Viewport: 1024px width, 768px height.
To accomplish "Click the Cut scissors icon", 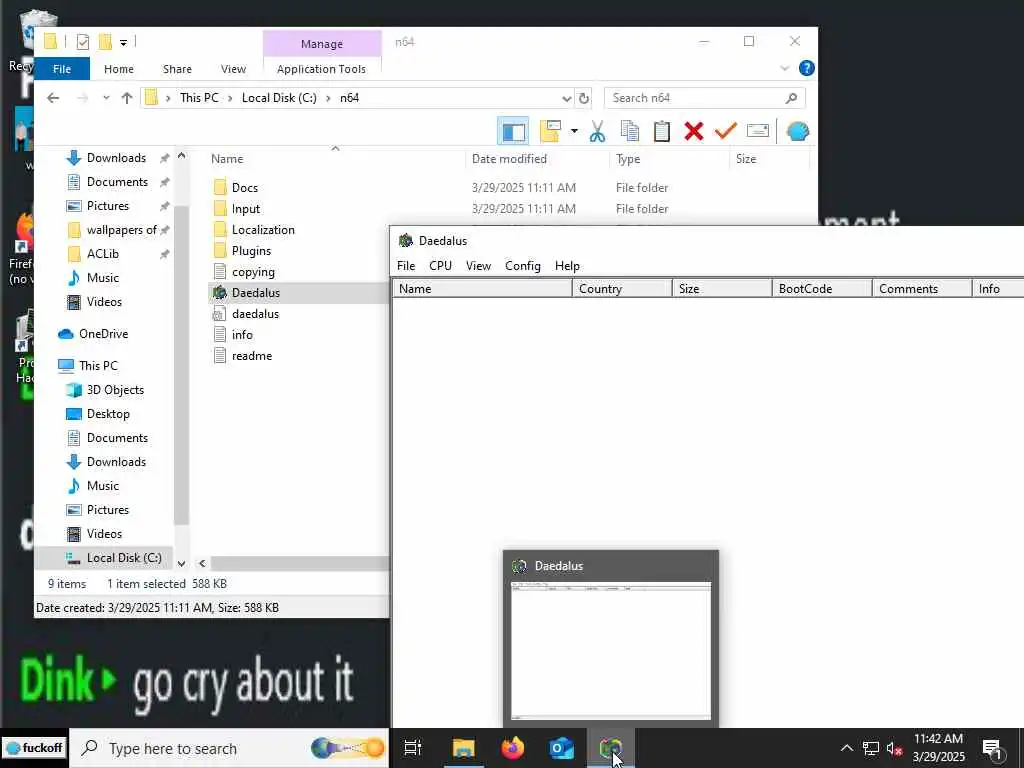I will [597, 131].
